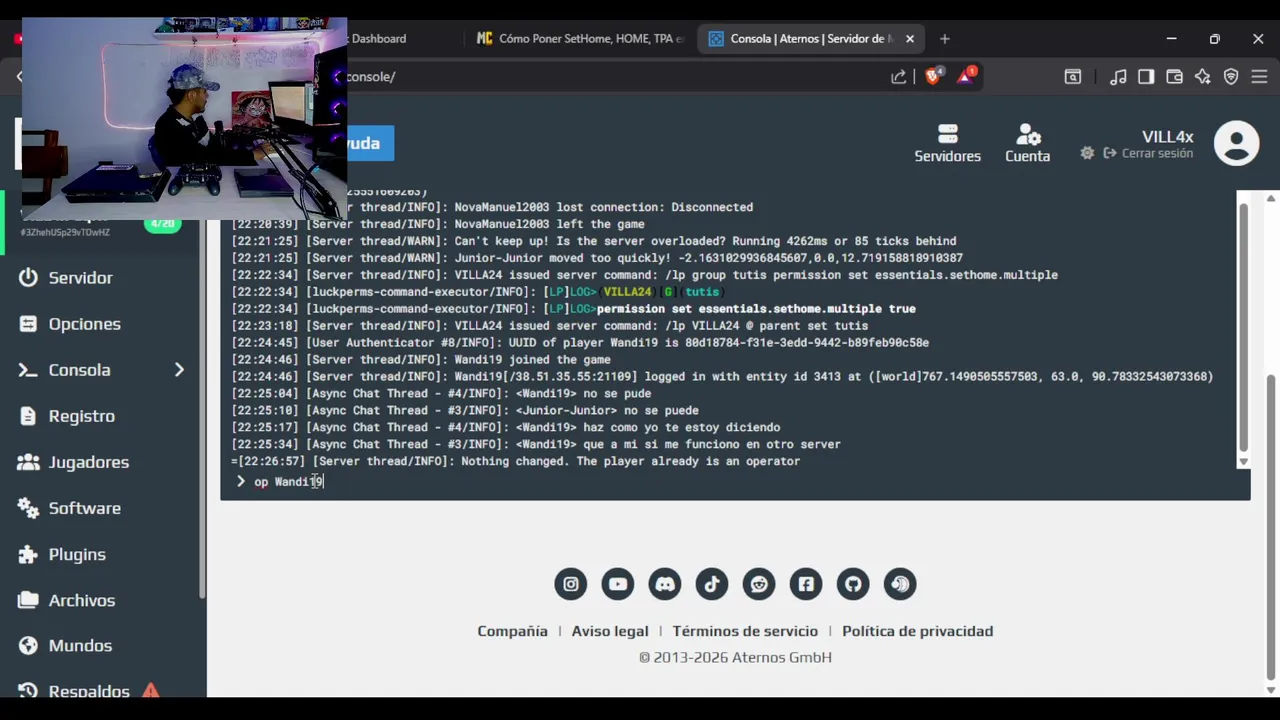Switch to the Cómo Poner SetHome tab
1280x720 pixels.
[580, 39]
